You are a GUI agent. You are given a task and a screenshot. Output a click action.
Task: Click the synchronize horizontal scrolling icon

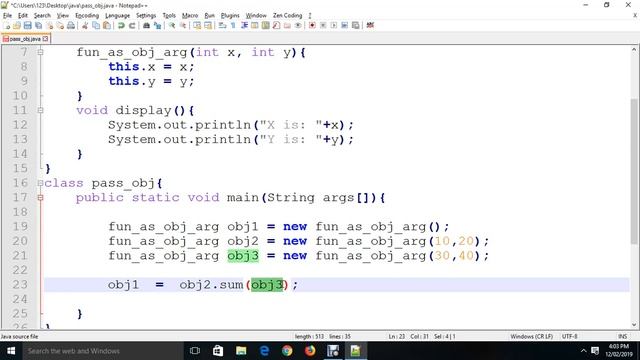point(208,25)
